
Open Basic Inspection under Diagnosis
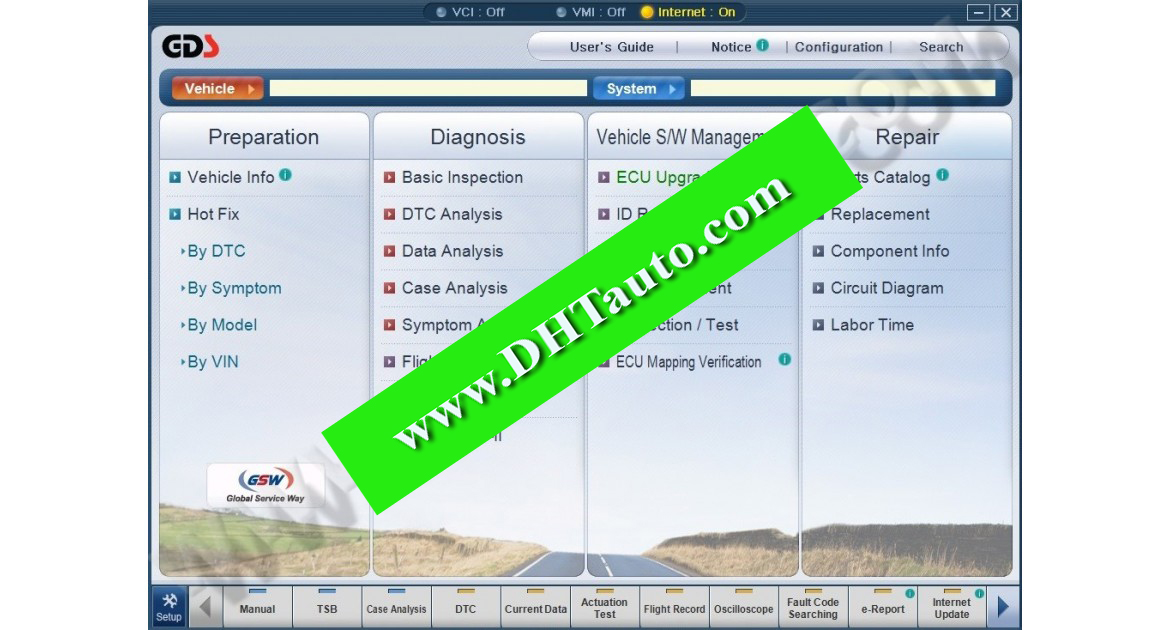tap(451, 177)
